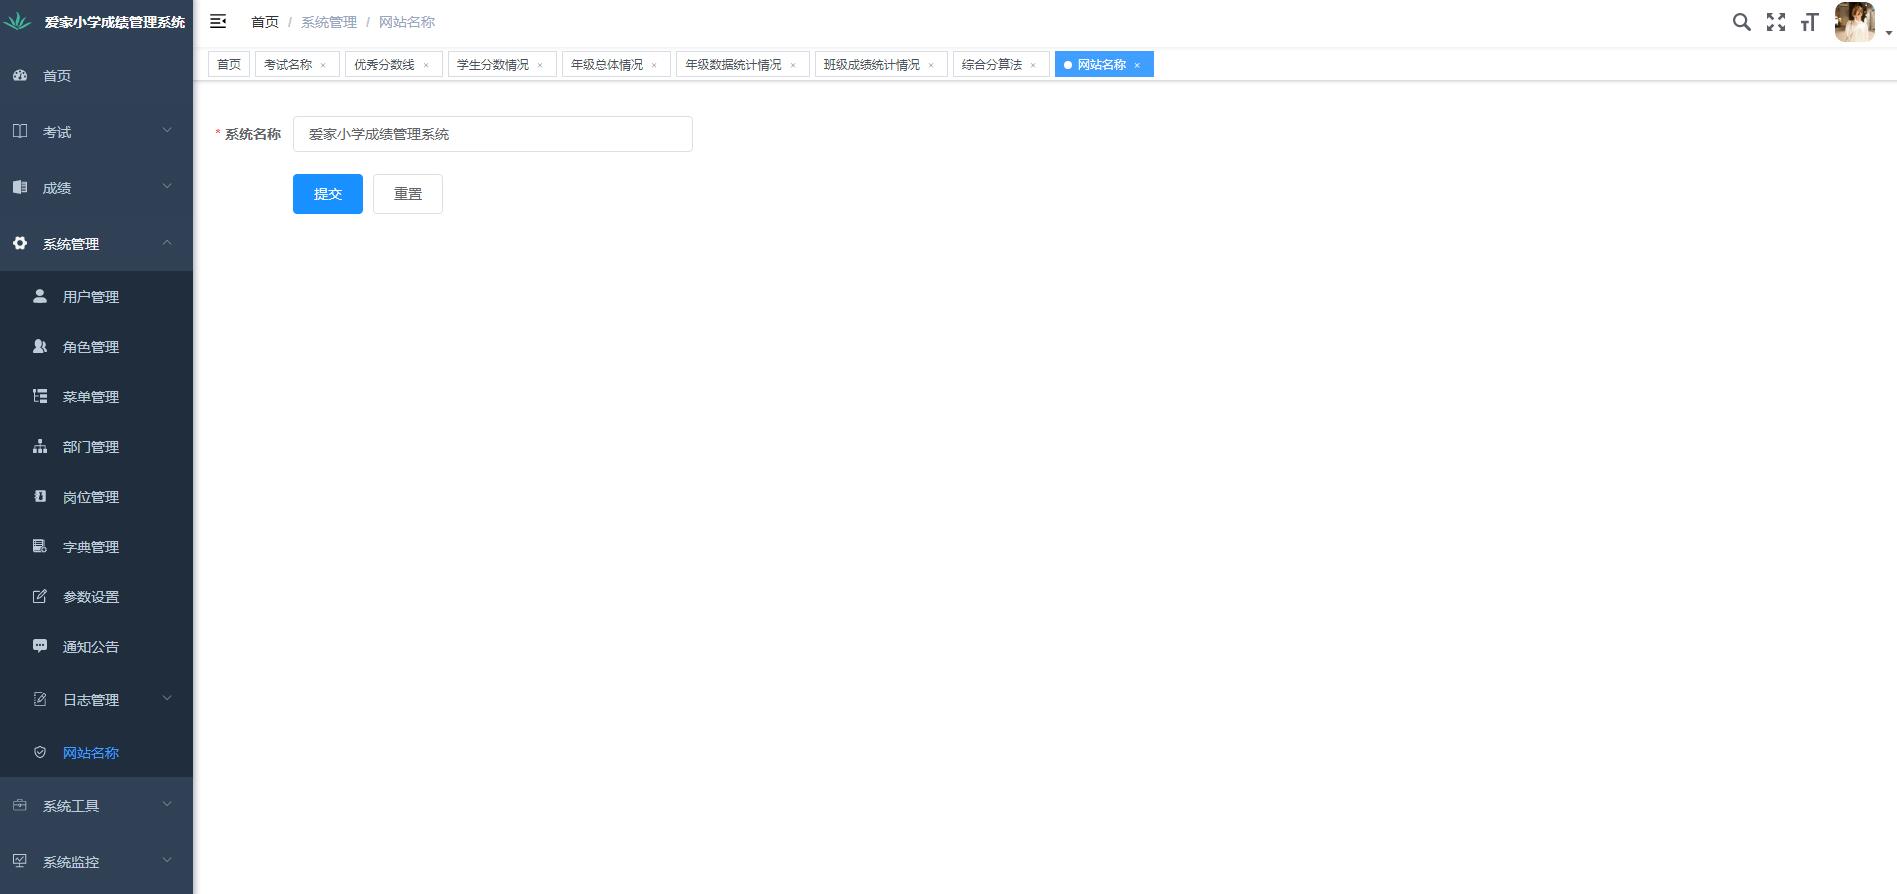Switch to the 综合分算法 tab

(x=991, y=65)
